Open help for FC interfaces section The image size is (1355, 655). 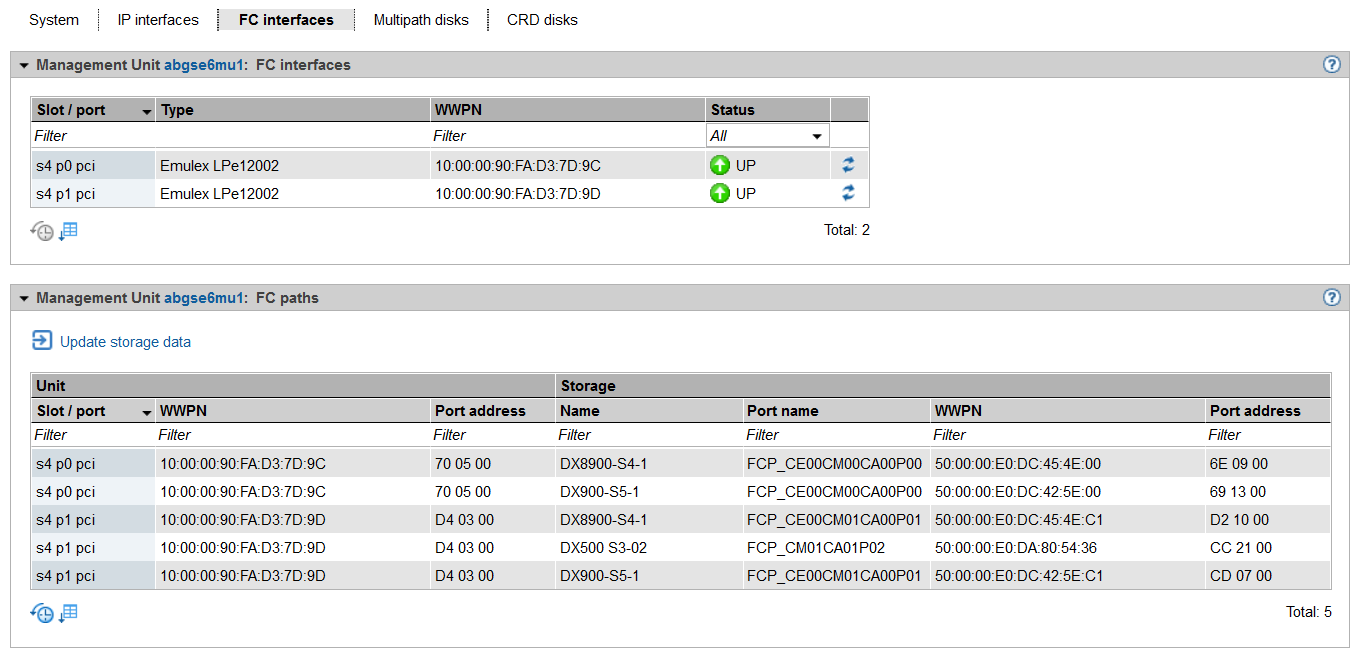[1331, 65]
